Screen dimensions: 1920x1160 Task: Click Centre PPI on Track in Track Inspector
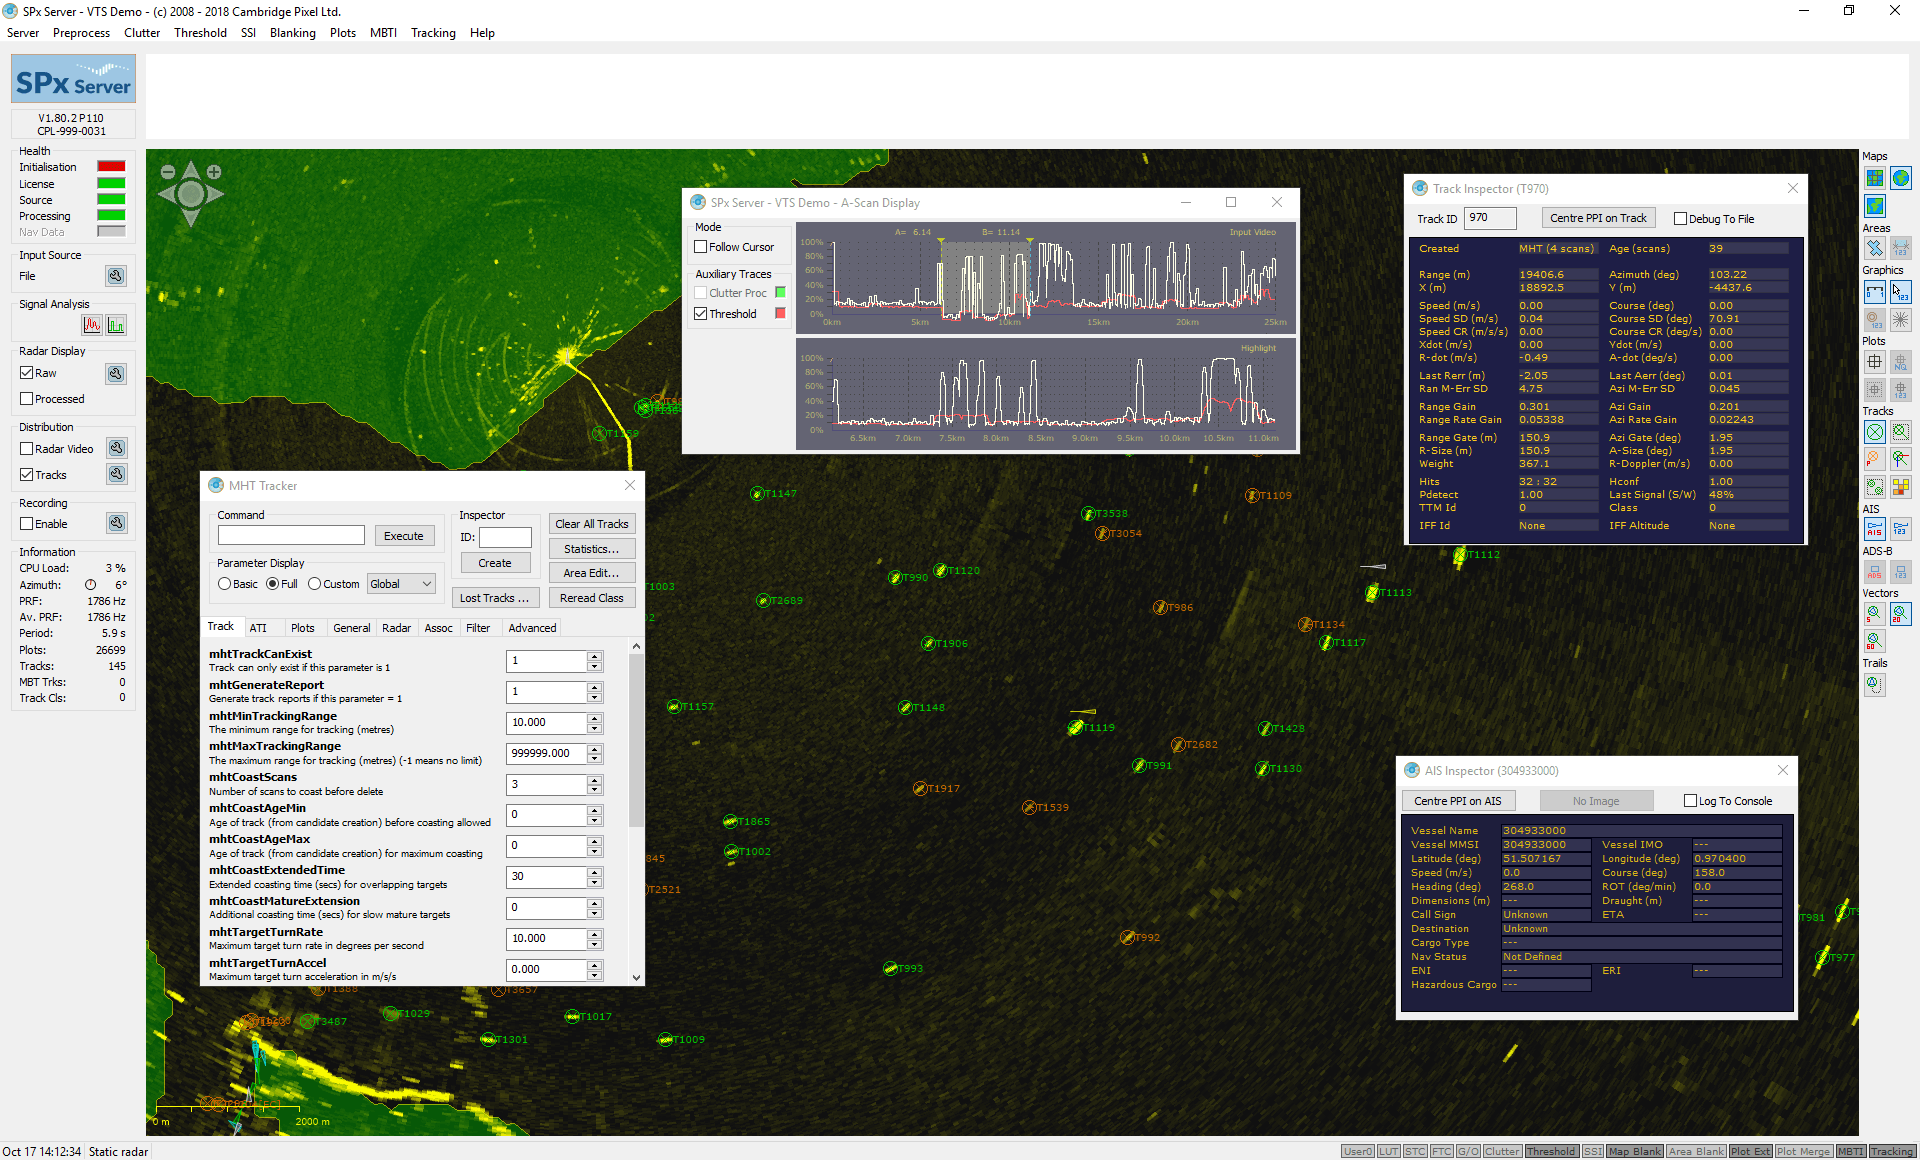pos(1598,218)
